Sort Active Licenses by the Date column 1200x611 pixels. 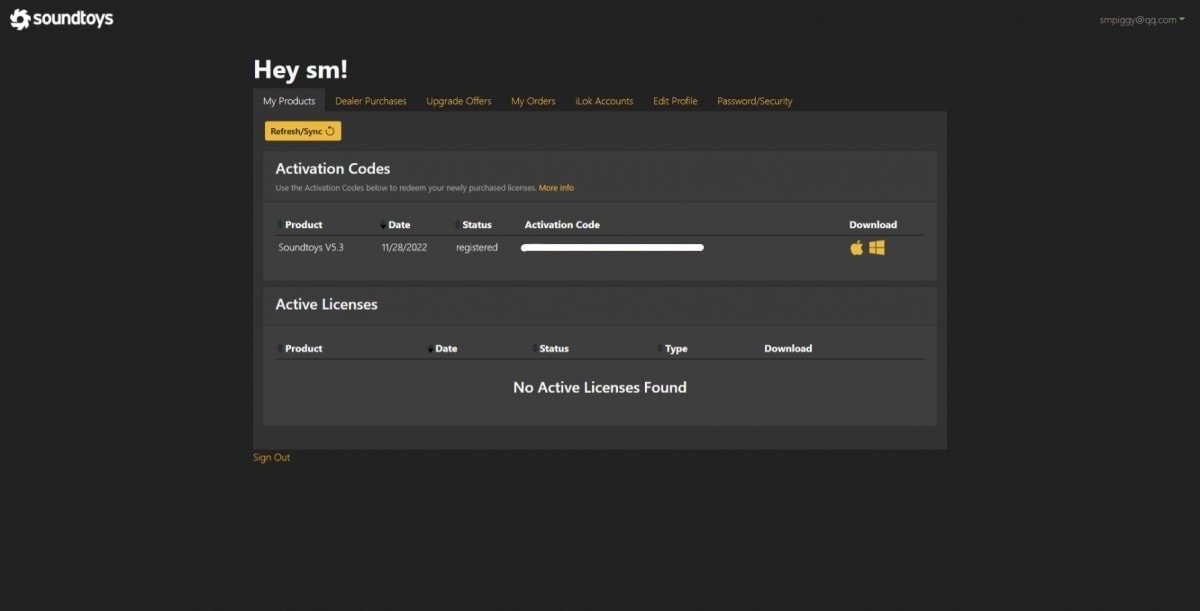coord(445,349)
